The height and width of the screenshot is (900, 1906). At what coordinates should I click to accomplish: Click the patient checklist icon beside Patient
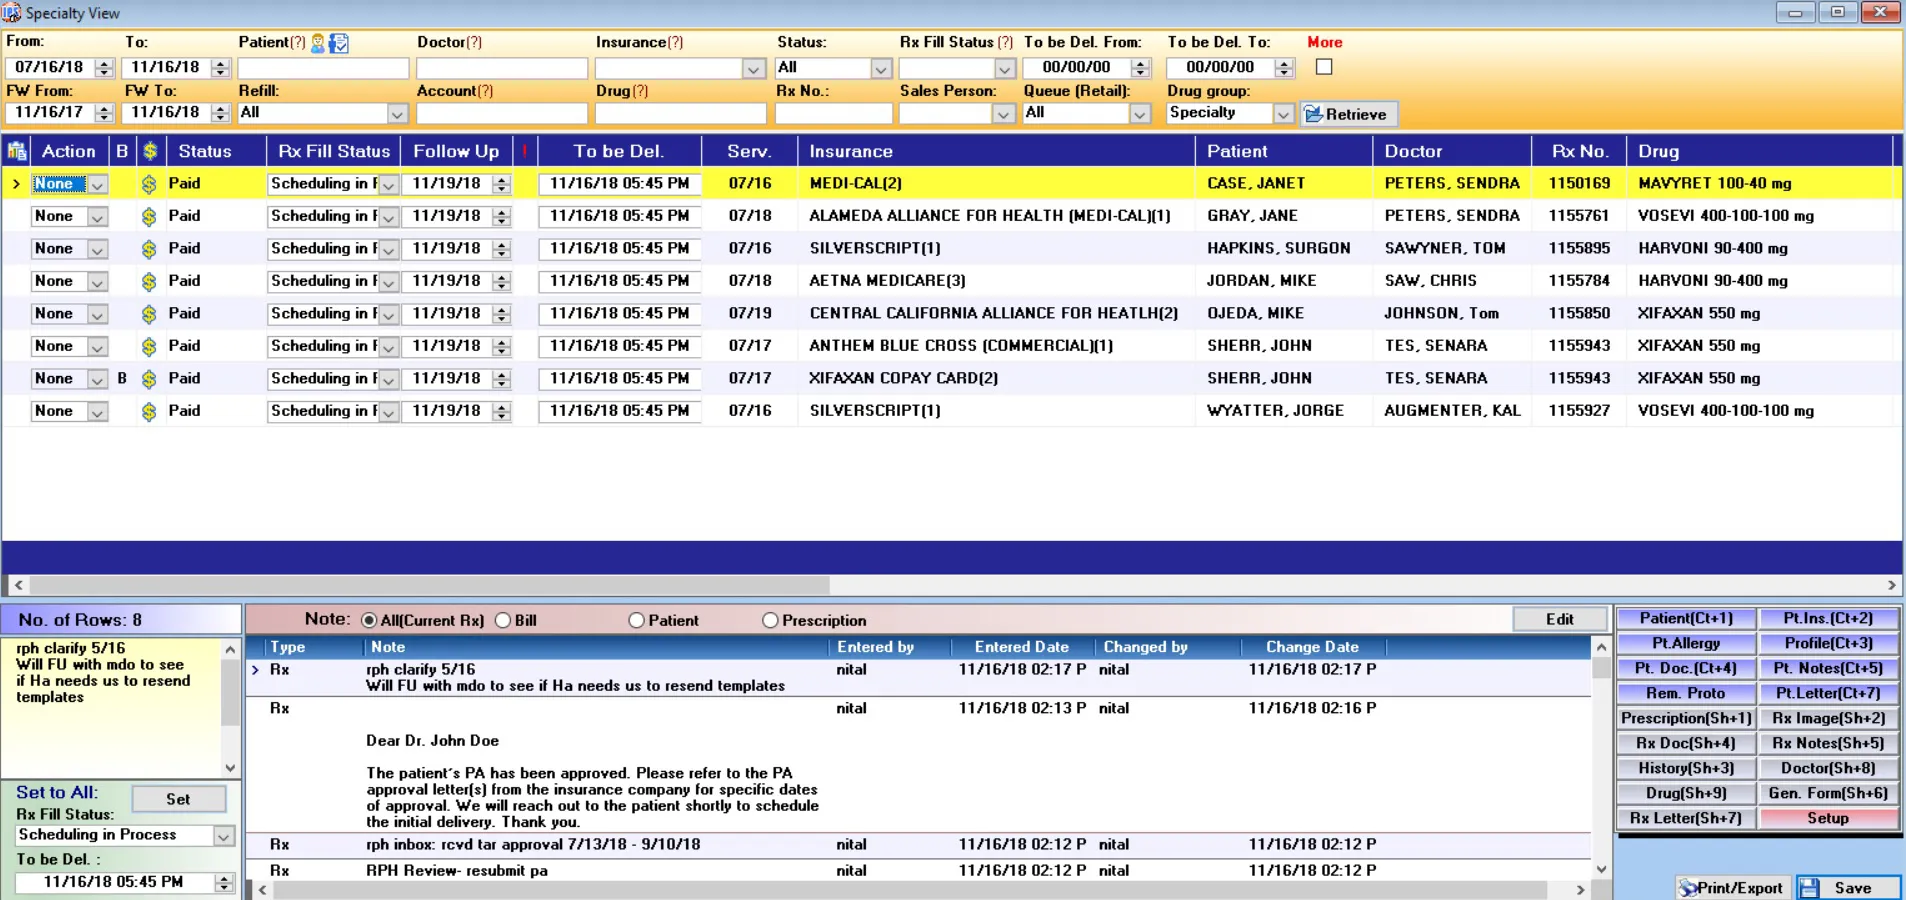(x=339, y=43)
